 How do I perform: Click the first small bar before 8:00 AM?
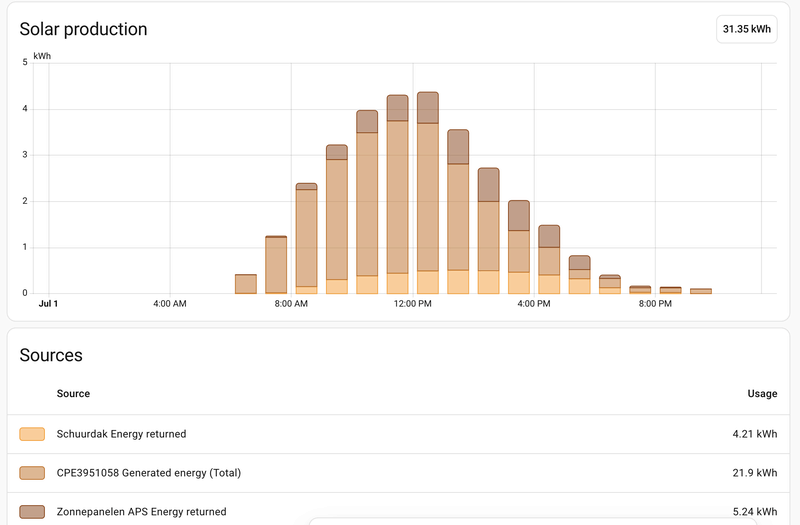click(x=246, y=284)
